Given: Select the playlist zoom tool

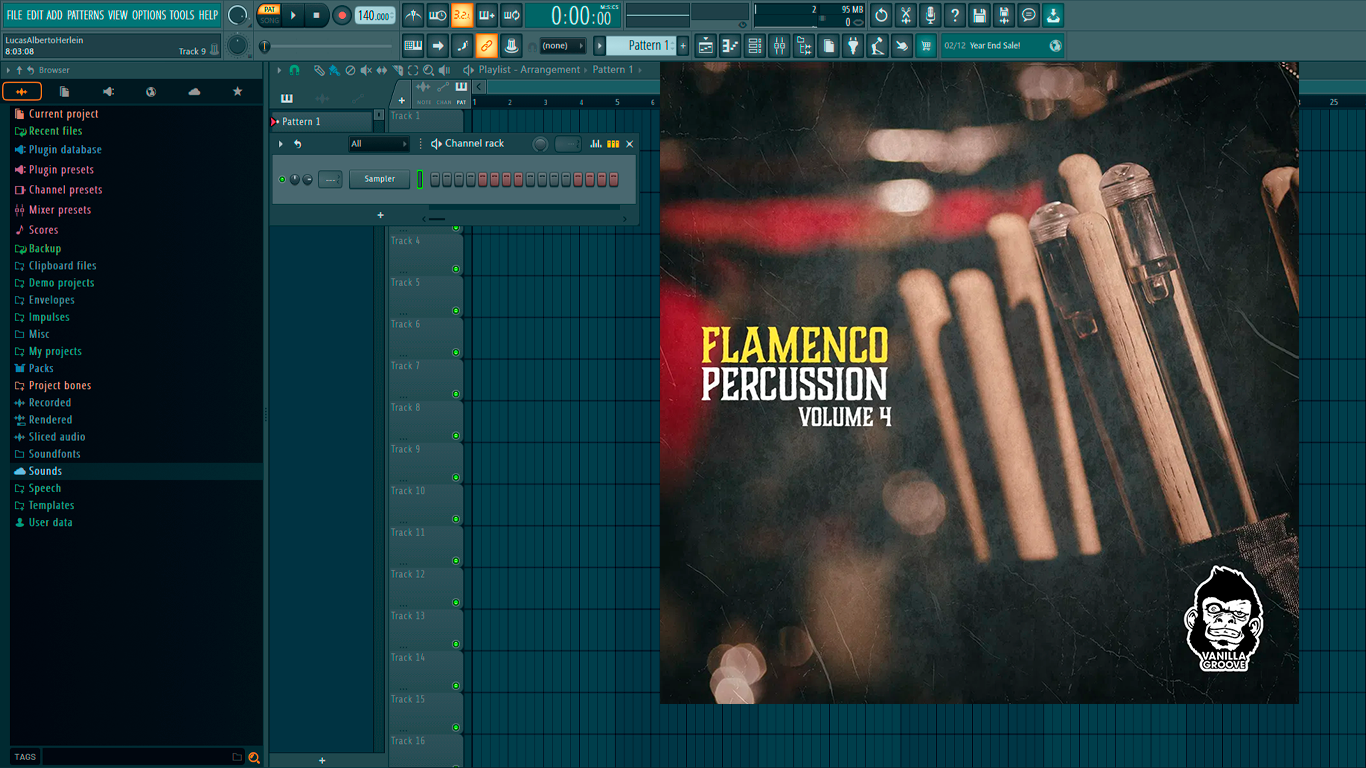Looking at the screenshot, I should coord(428,70).
